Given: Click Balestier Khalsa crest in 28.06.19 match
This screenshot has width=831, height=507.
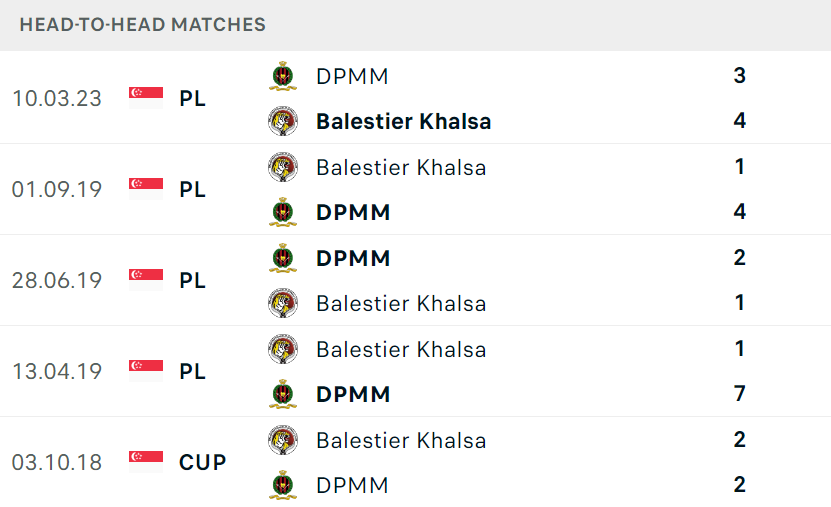Looking at the screenshot, I should 282,304.
